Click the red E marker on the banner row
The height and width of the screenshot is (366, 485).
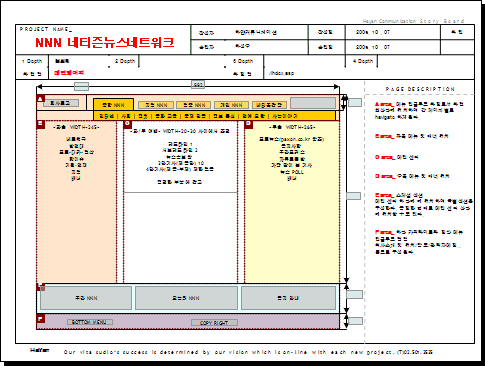click(x=41, y=287)
